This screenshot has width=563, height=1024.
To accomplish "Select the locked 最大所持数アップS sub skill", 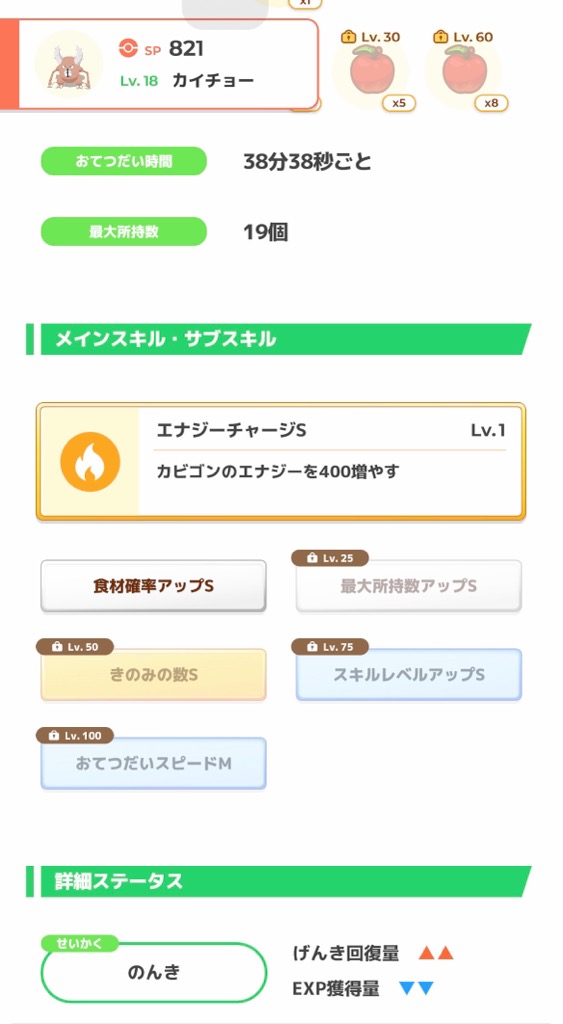I will point(409,586).
